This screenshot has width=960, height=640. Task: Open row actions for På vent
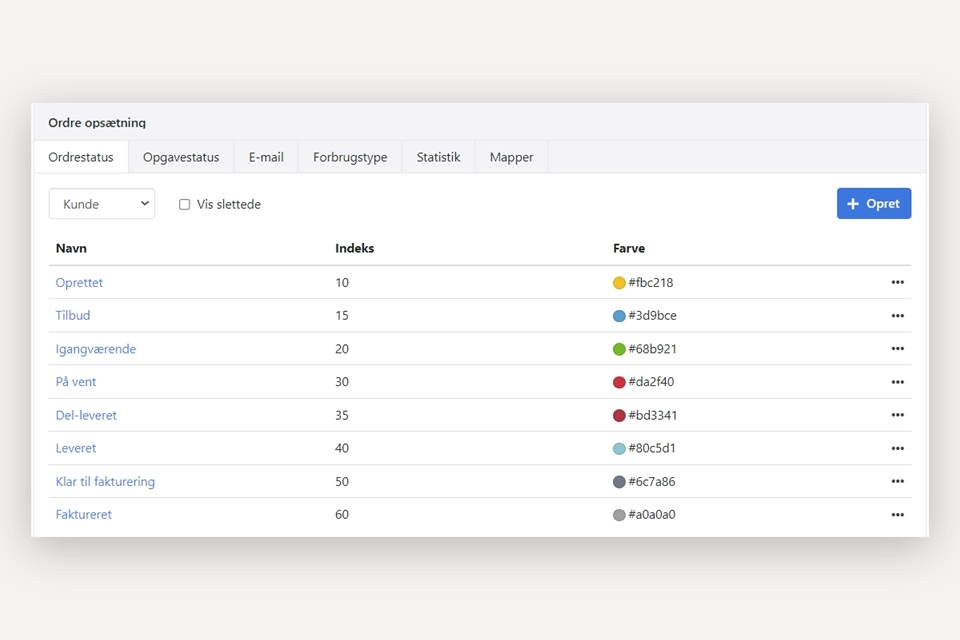pyautogui.click(x=897, y=382)
